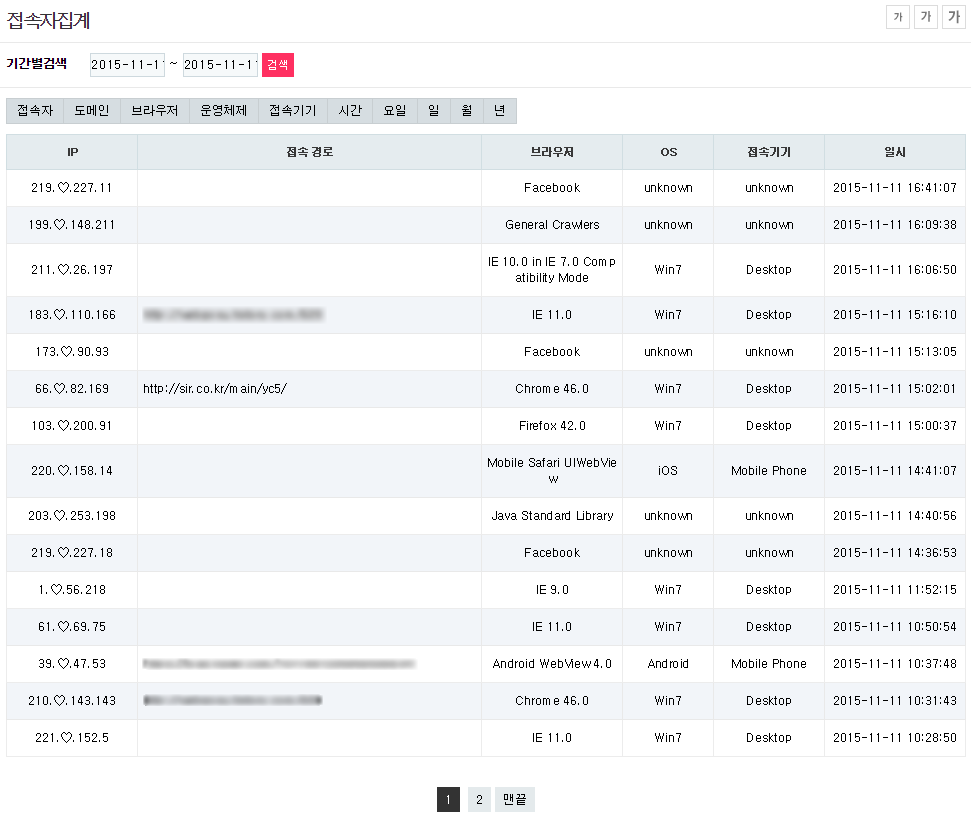Click the IE 10.0 Compatibility Mode cell
Viewport: 971px width, 820px height.
(552, 270)
